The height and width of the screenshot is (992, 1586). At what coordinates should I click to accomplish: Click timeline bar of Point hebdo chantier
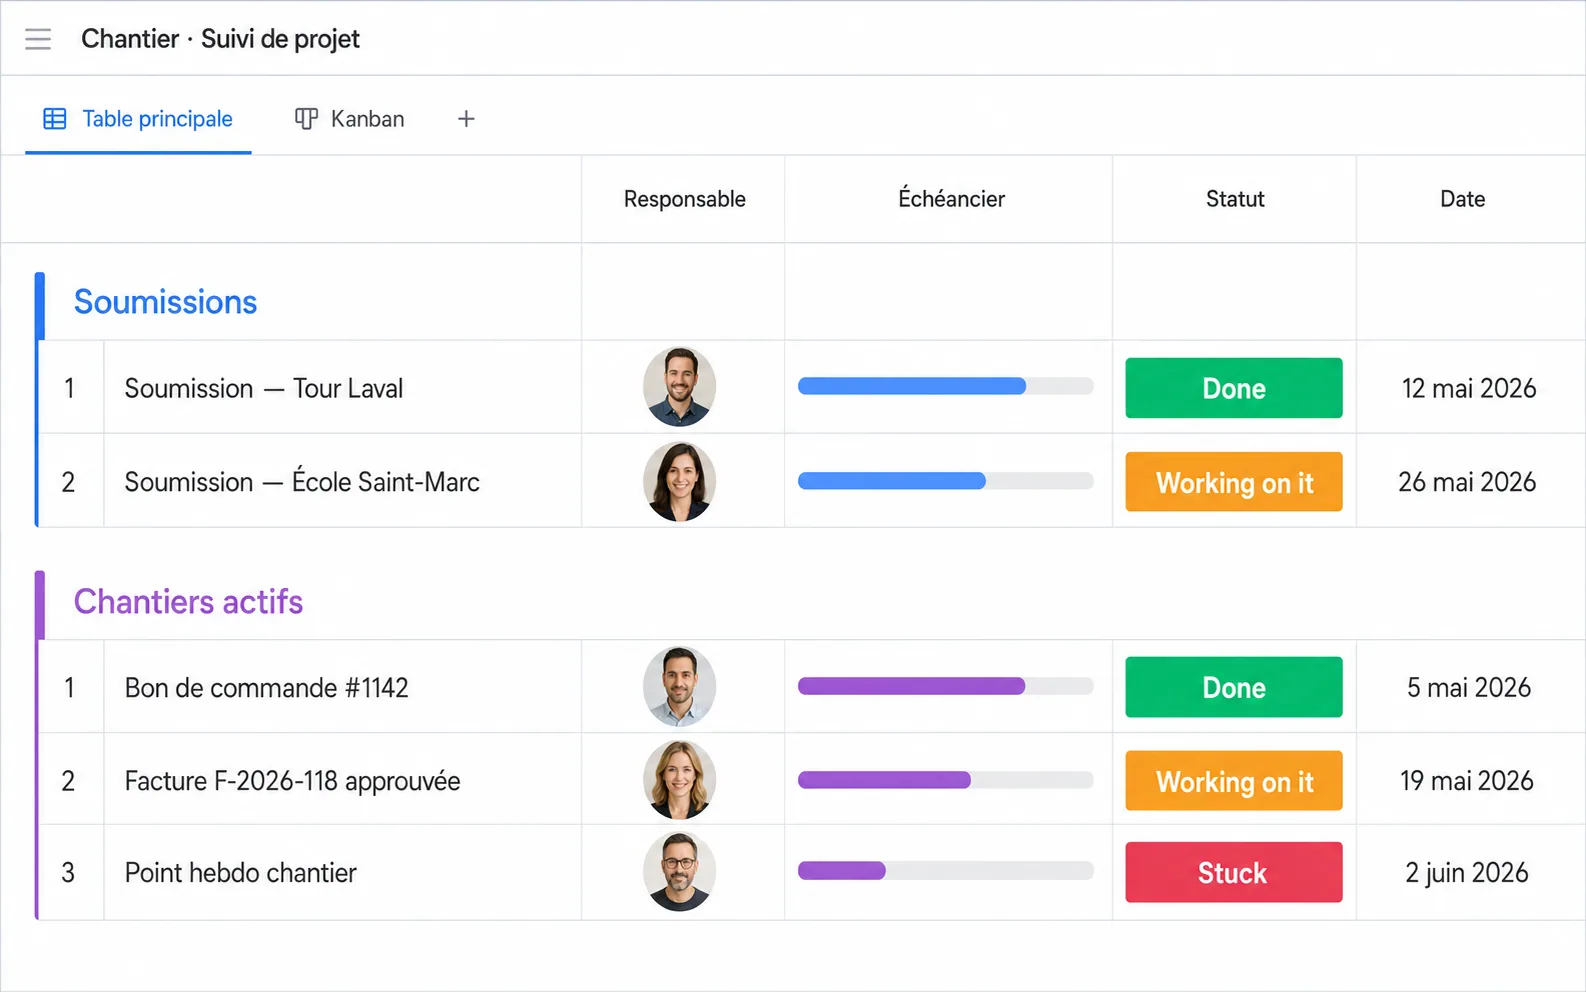click(946, 871)
